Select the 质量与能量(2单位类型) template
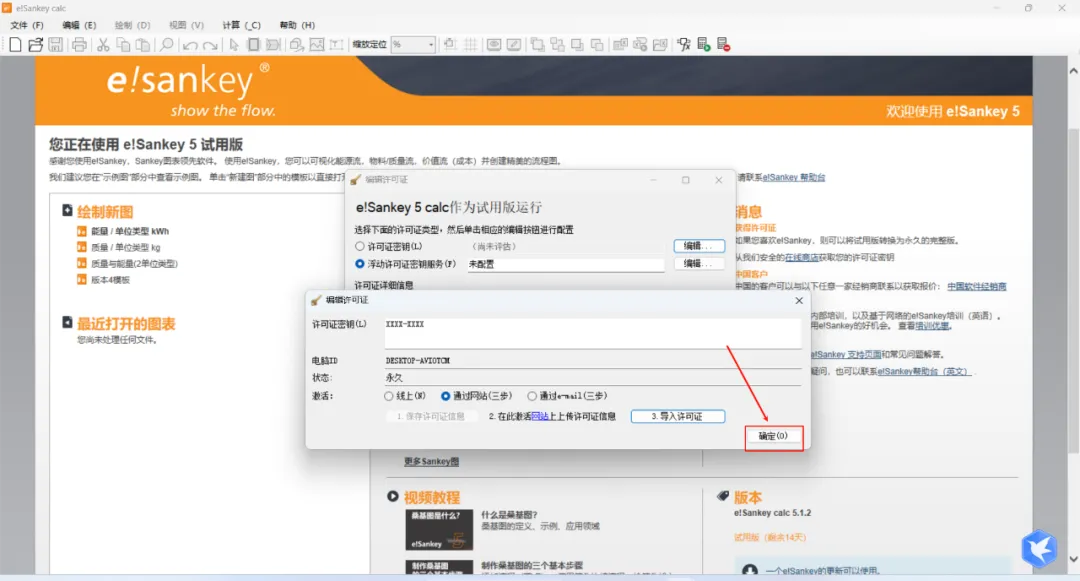Screen dimensions: 1080x581 click(x=134, y=264)
